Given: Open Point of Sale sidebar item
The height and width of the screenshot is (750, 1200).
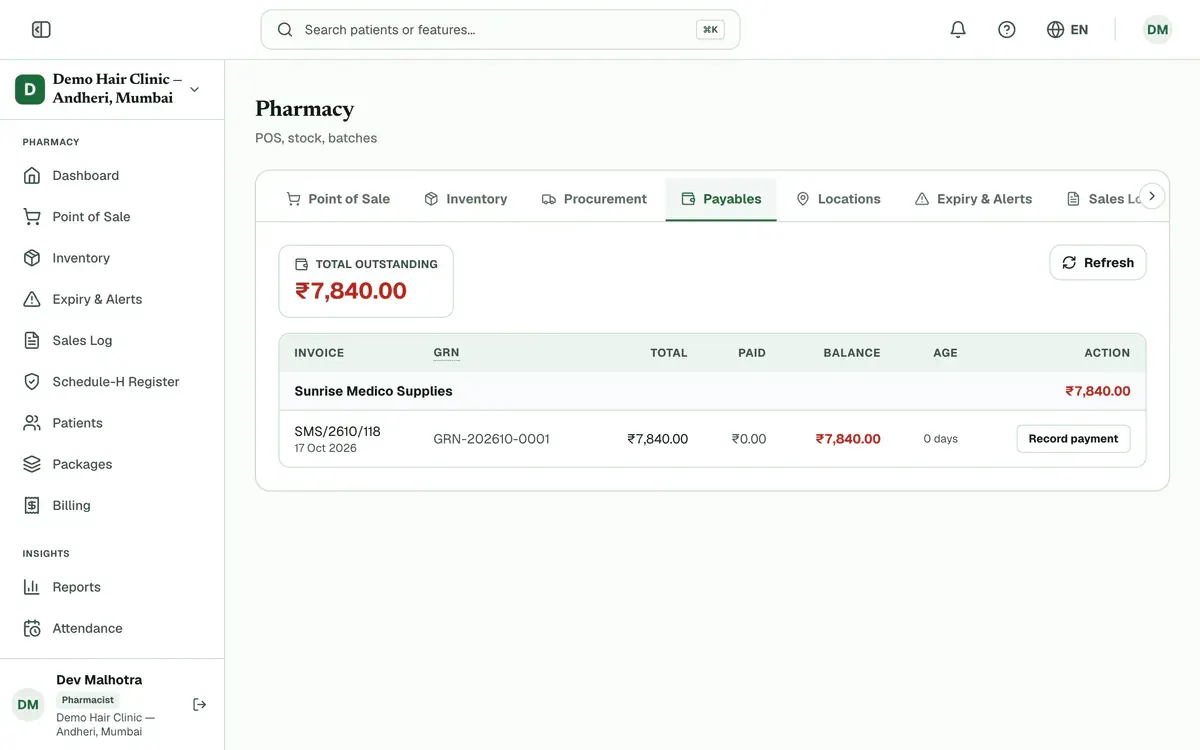Looking at the screenshot, I should click(x=112, y=217).
